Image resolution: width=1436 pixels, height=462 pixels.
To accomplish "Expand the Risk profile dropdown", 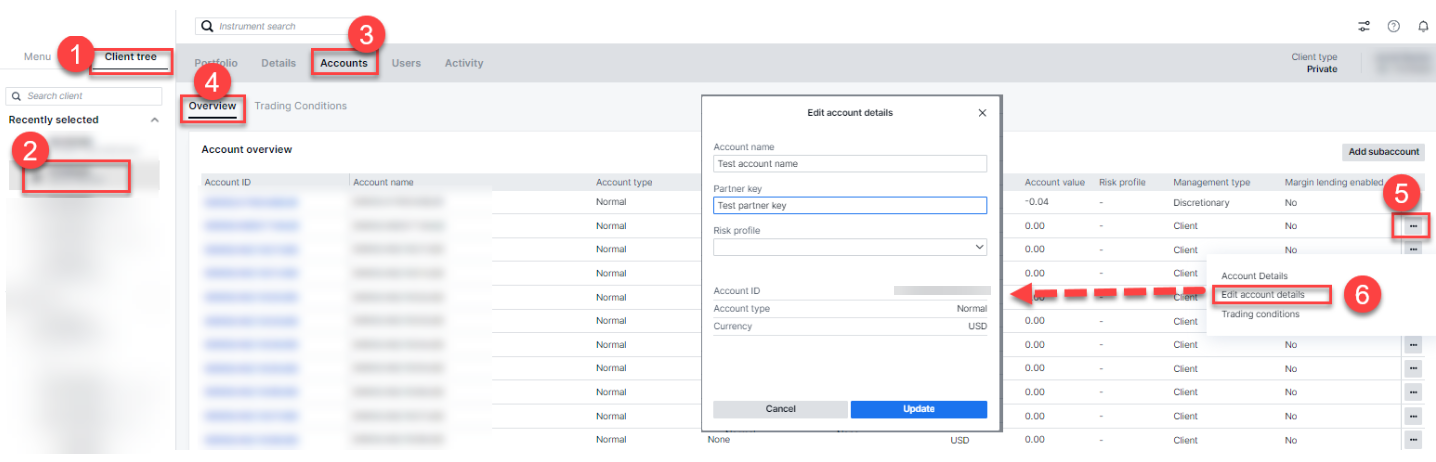I will (977, 247).
